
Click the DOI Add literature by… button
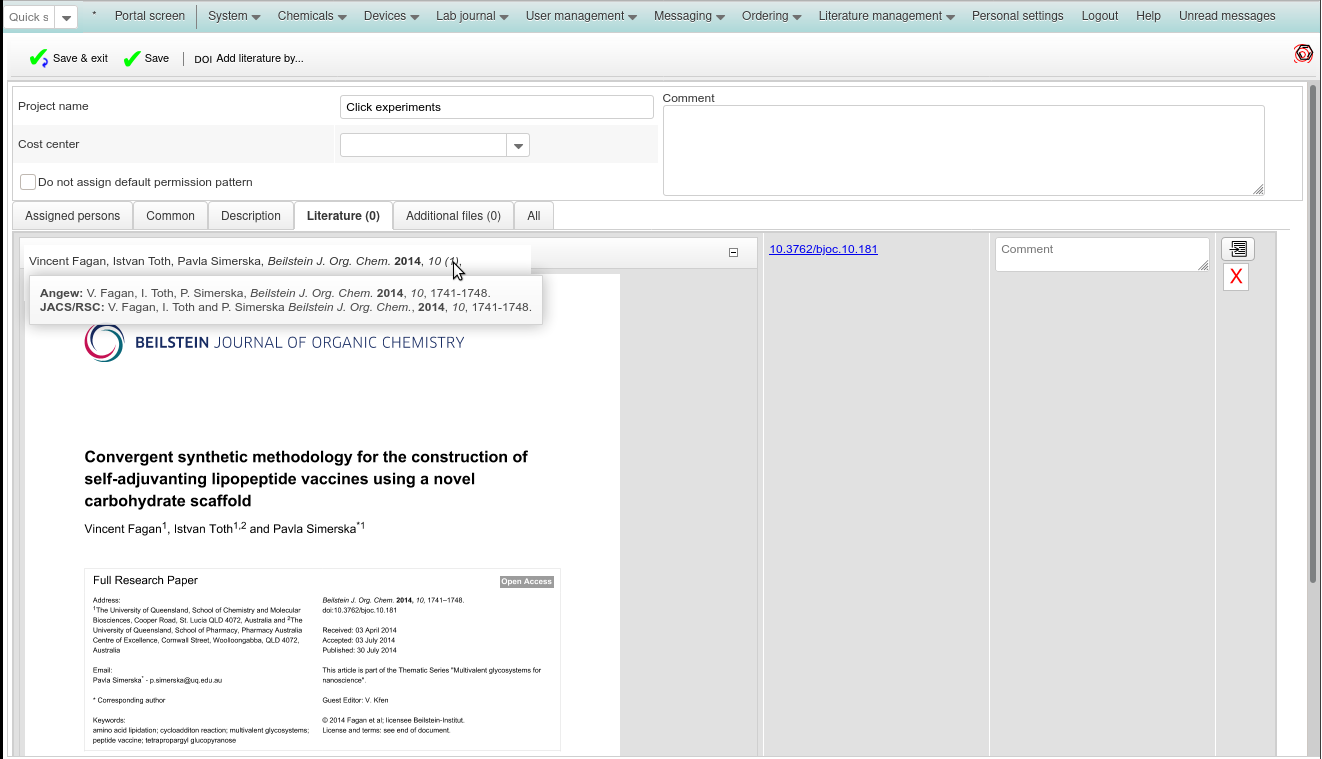click(x=249, y=59)
